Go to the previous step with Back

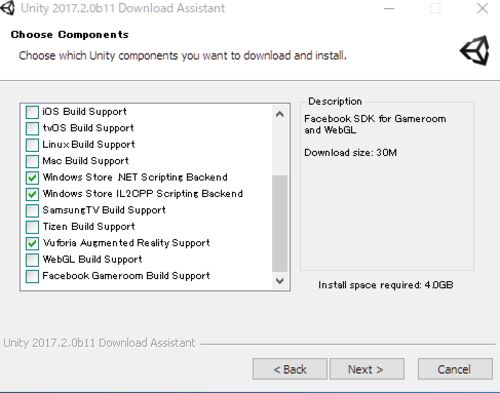(x=290, y=369)
